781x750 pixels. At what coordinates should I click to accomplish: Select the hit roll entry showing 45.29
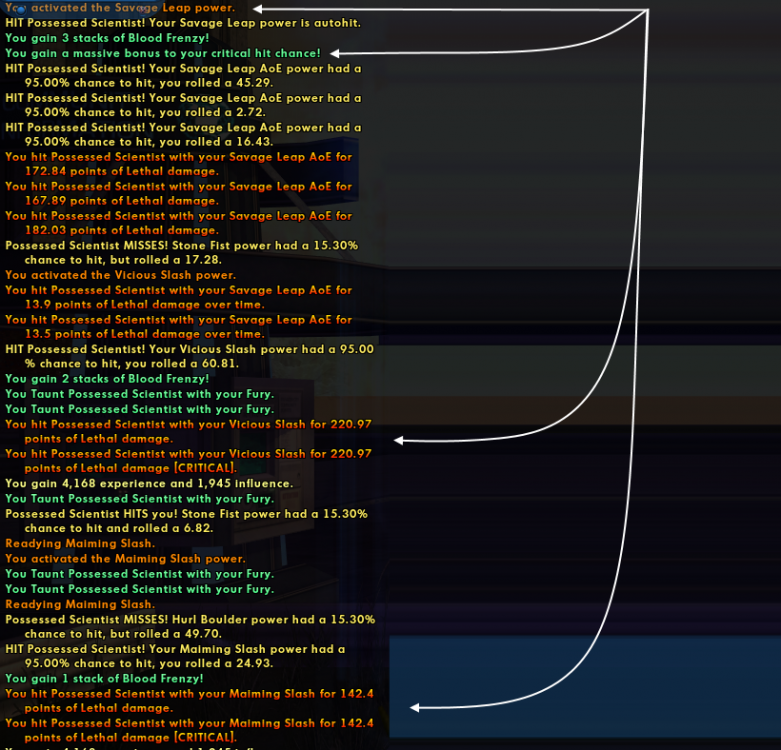click(x=183, y=76)
